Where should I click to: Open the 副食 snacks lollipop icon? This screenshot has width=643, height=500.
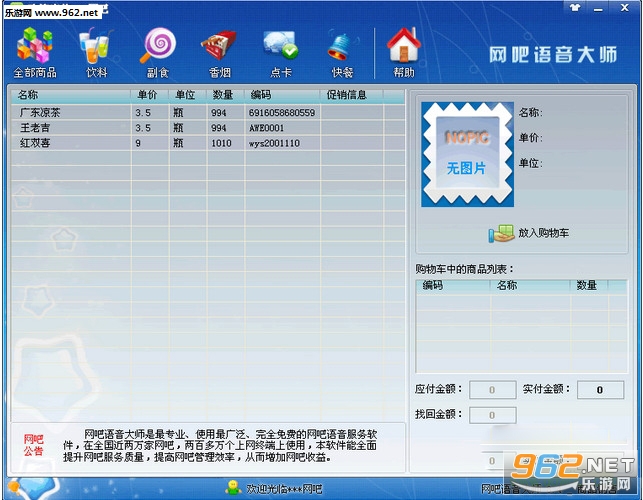click(x=158, y=53)
